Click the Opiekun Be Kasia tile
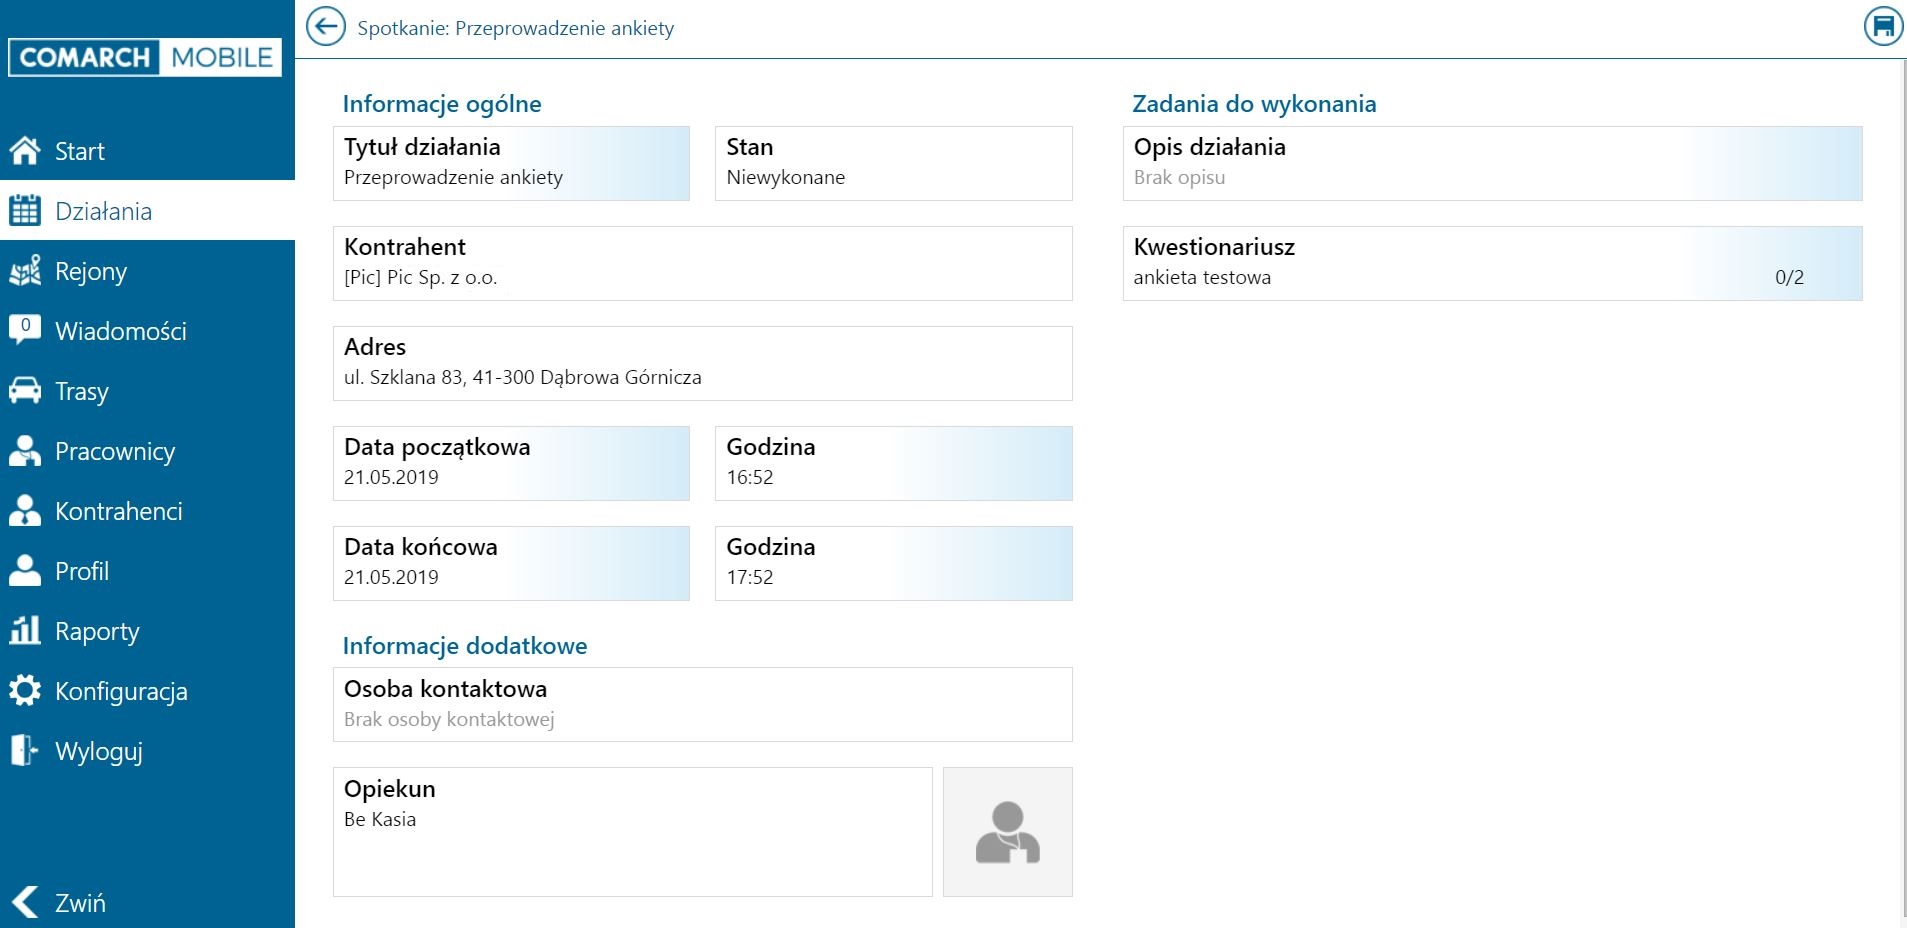The width and height of the screenshot is (1907, 928). [x=632, y=831]
